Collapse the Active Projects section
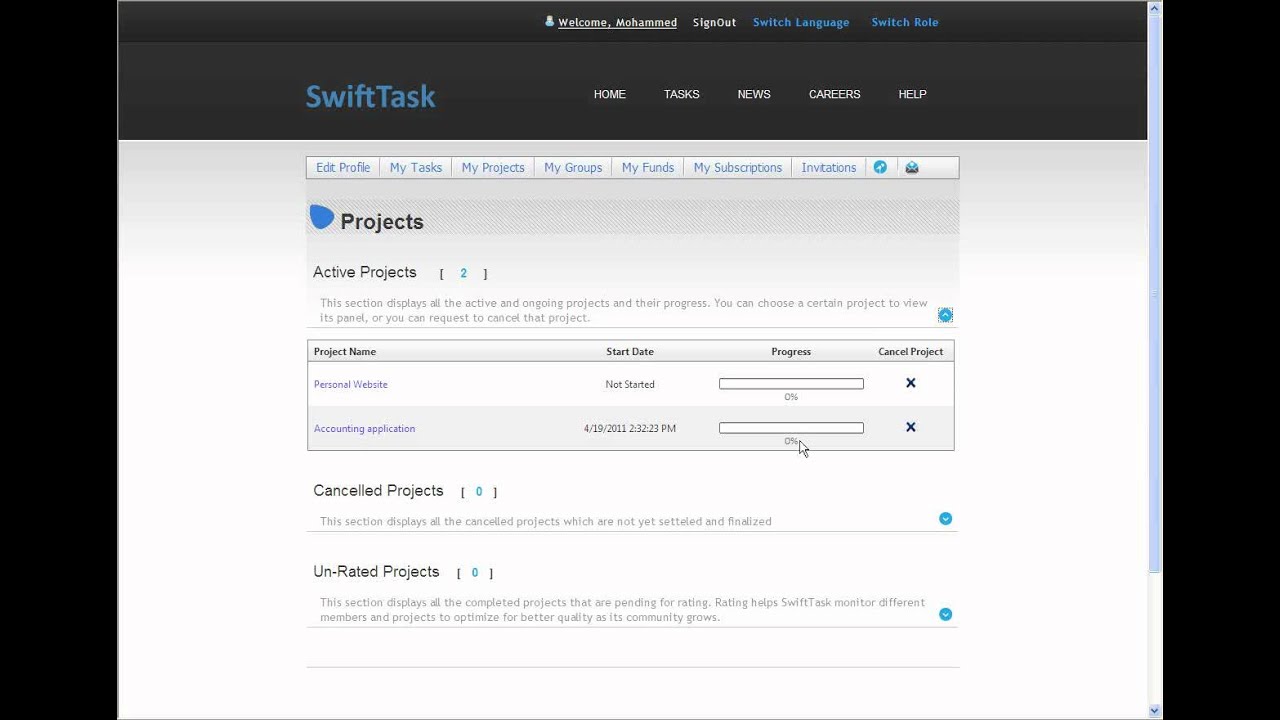Screen dimensions: 1280x720 point(945,315)
